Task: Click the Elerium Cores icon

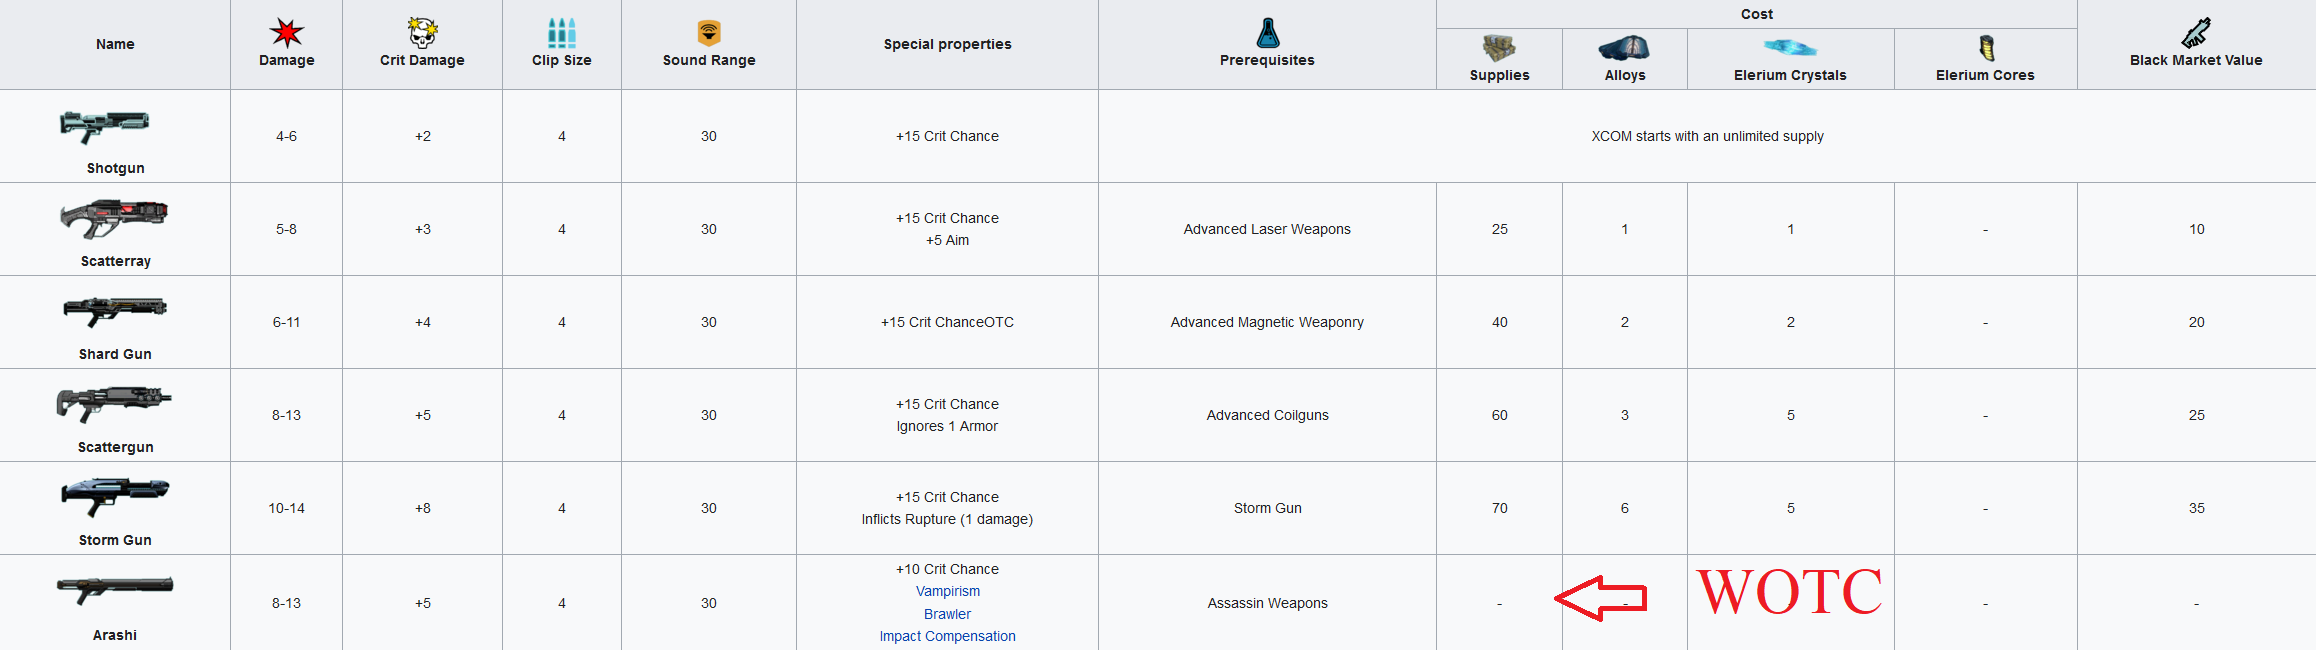Action: click(1986, 48)
